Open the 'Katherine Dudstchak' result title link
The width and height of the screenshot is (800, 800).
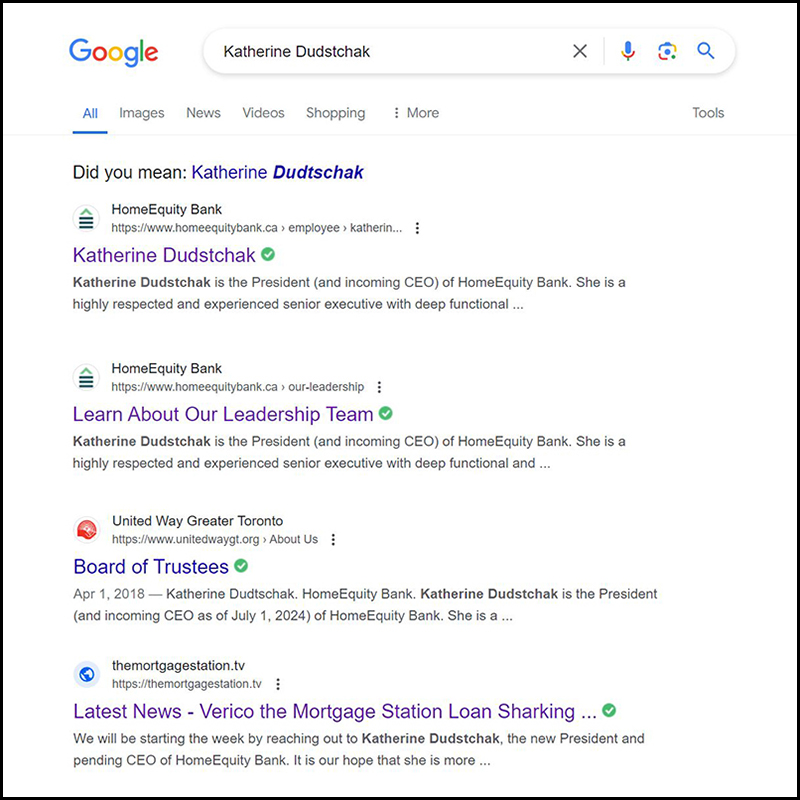pos(164,255)
